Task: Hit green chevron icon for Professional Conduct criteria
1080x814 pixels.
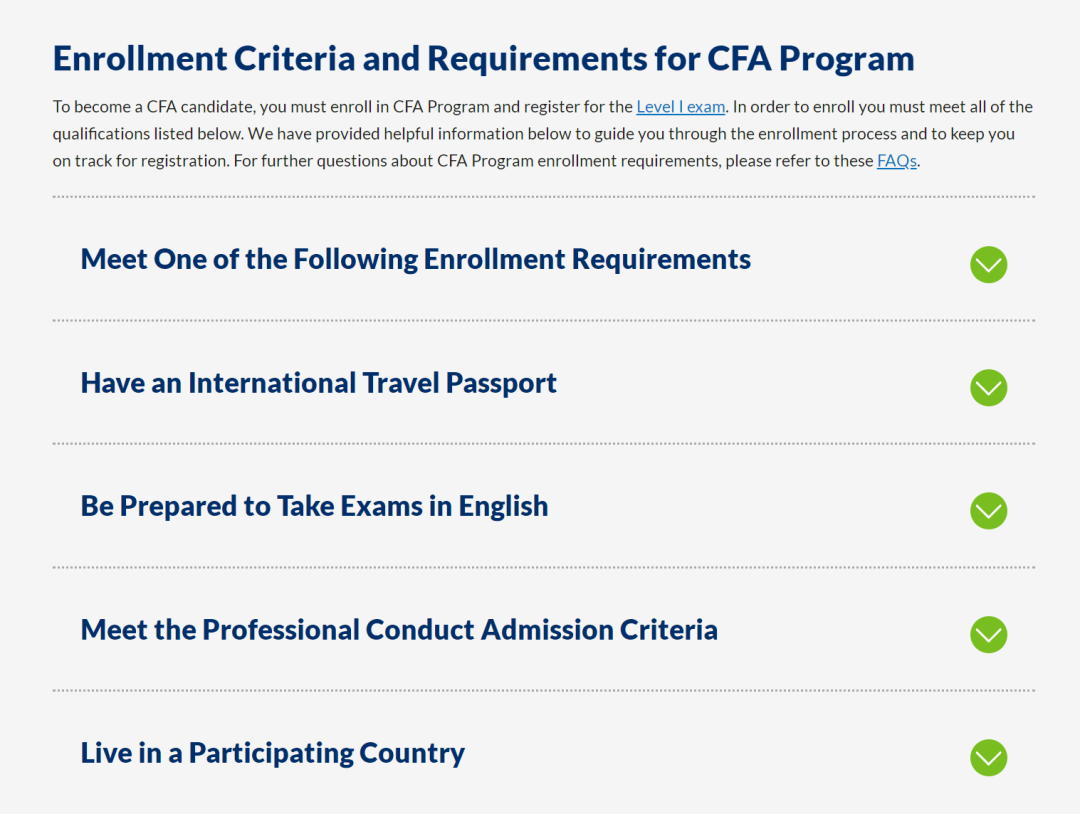Action: (x=988, y=634)
